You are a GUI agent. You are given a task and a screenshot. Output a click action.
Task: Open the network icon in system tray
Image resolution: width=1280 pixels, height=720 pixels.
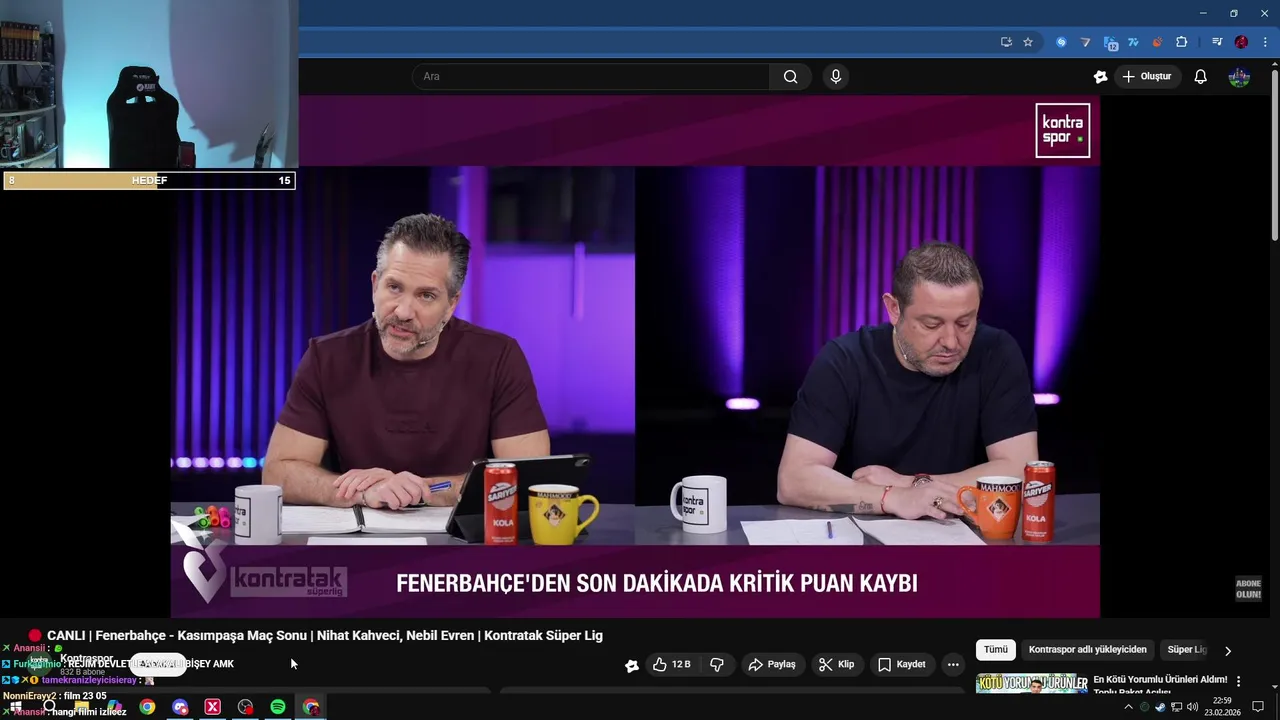coord(1176,707)
